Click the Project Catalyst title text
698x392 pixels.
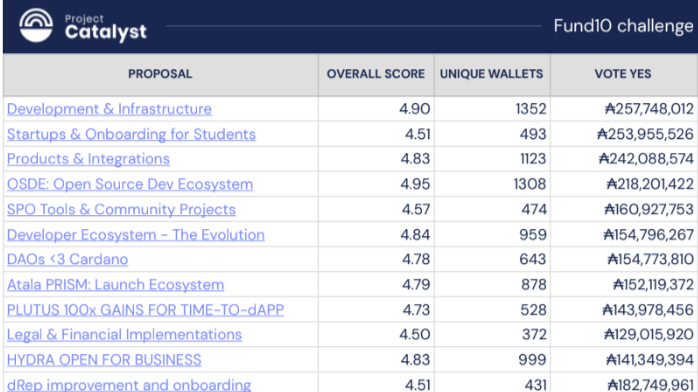[x=106, y=27]
